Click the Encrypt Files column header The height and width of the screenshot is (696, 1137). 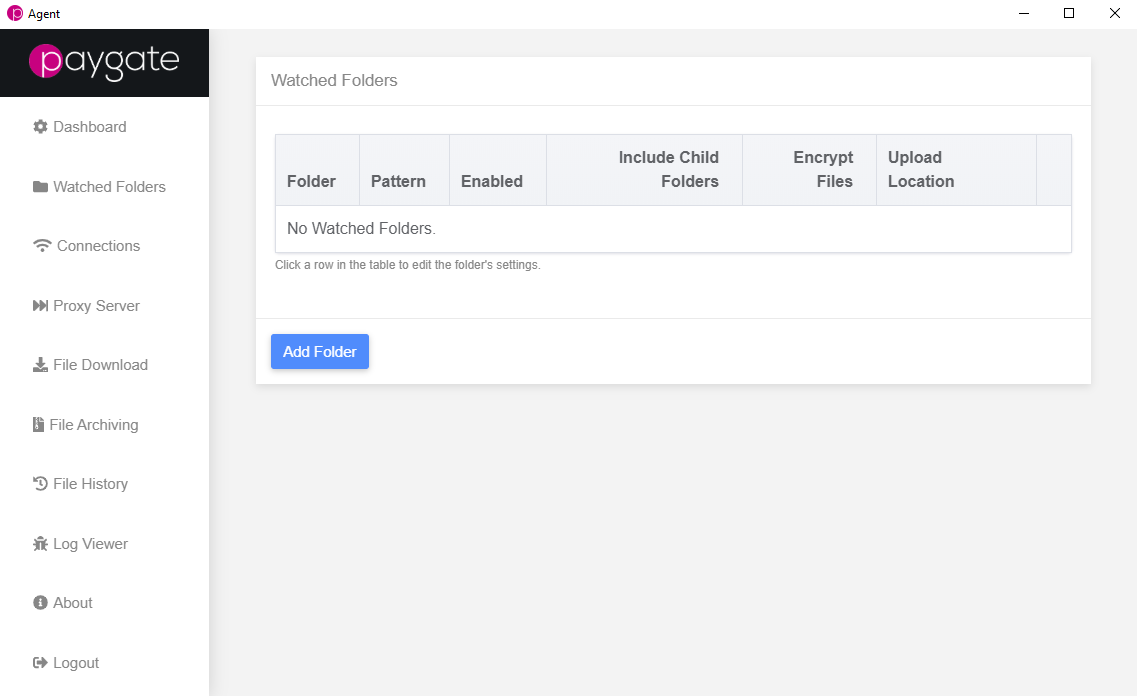[x=809, y=170]
